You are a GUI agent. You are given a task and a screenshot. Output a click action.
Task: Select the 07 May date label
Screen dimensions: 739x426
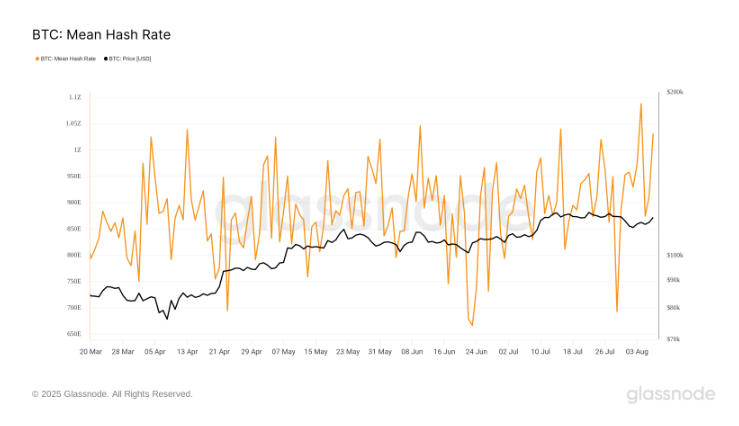pyautogui.click(x=284, y=352)
